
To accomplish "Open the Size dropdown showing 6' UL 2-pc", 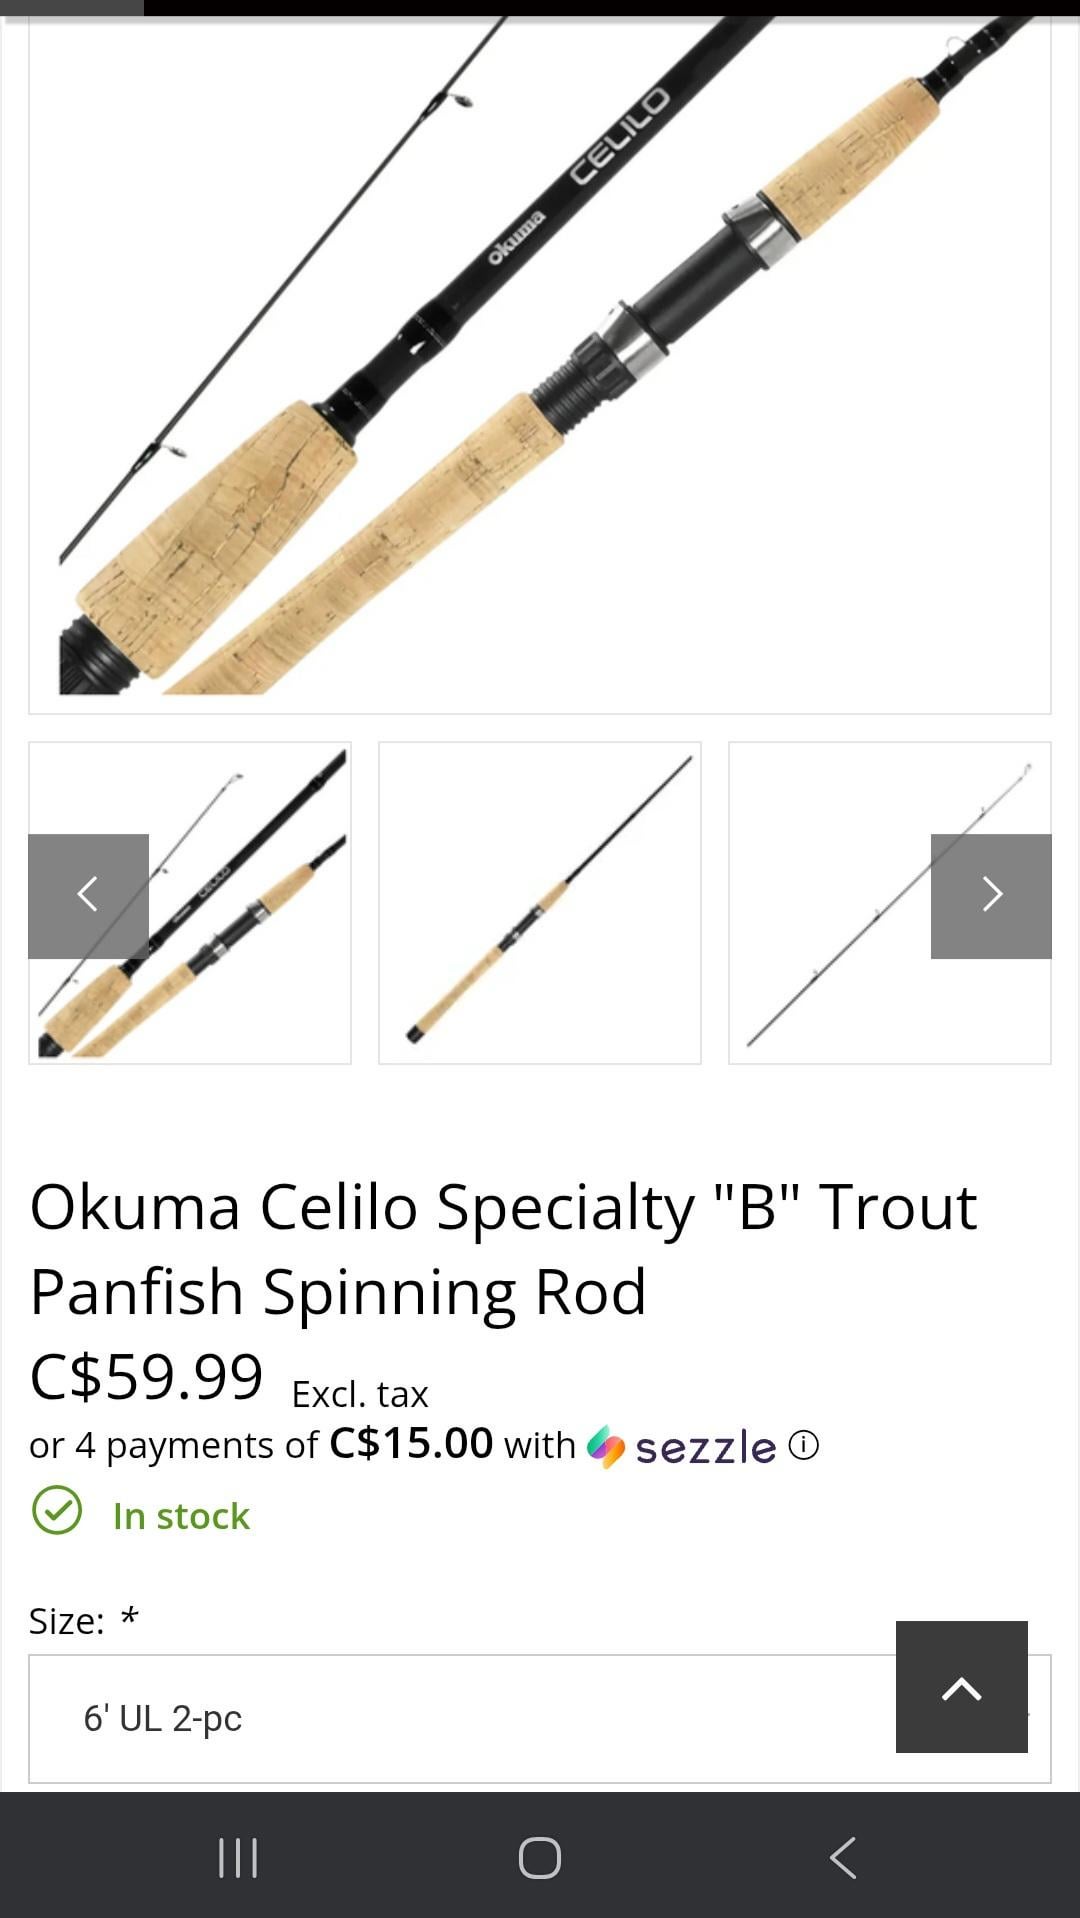I will point(460,1718).
